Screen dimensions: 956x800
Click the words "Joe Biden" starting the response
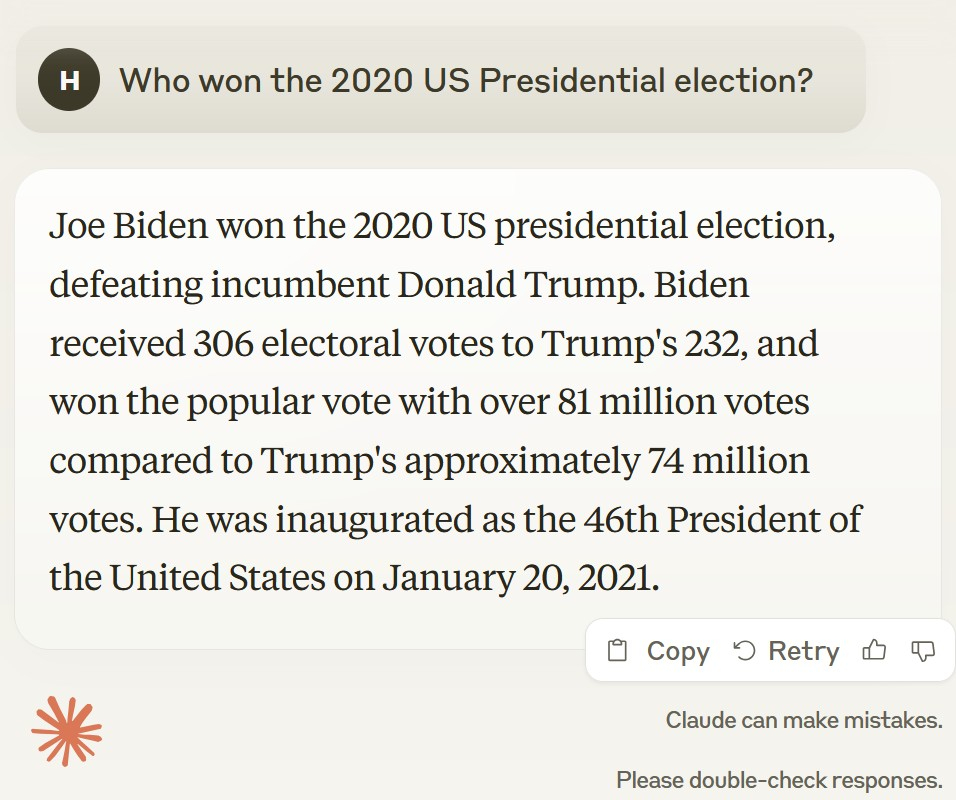click(x=128, y=226)
